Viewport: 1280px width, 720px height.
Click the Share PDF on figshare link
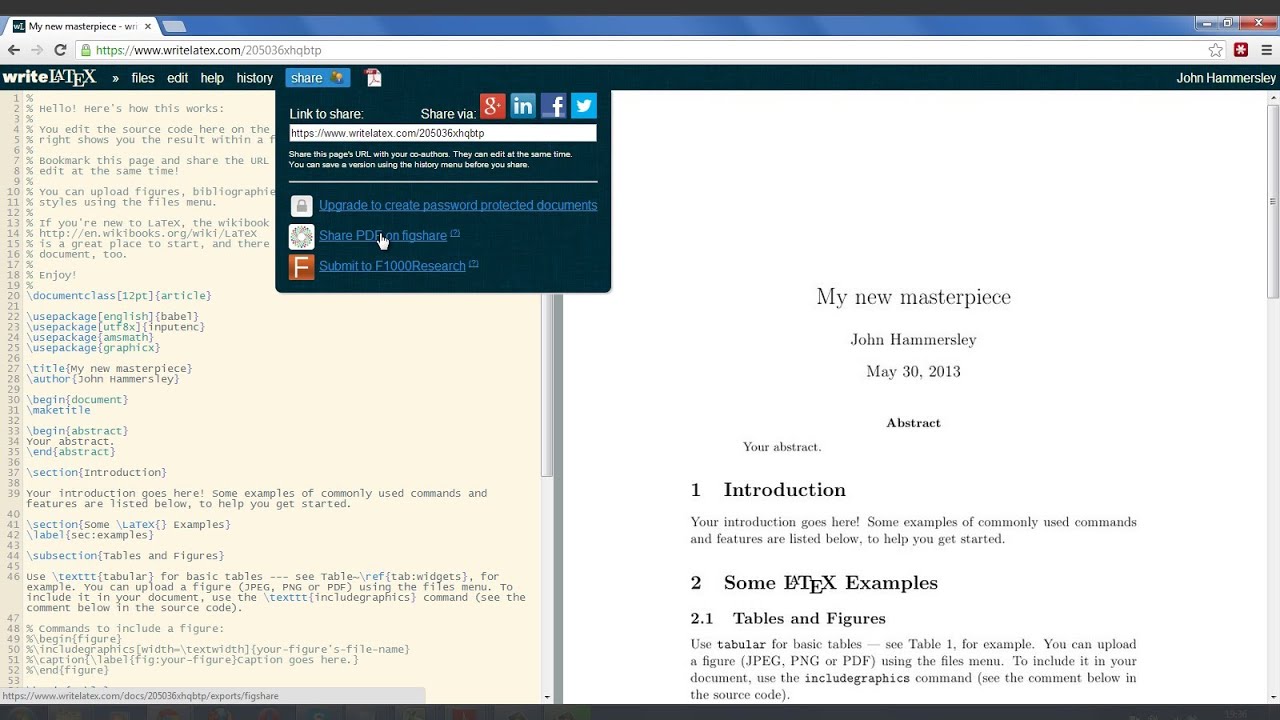pos(383,236)
